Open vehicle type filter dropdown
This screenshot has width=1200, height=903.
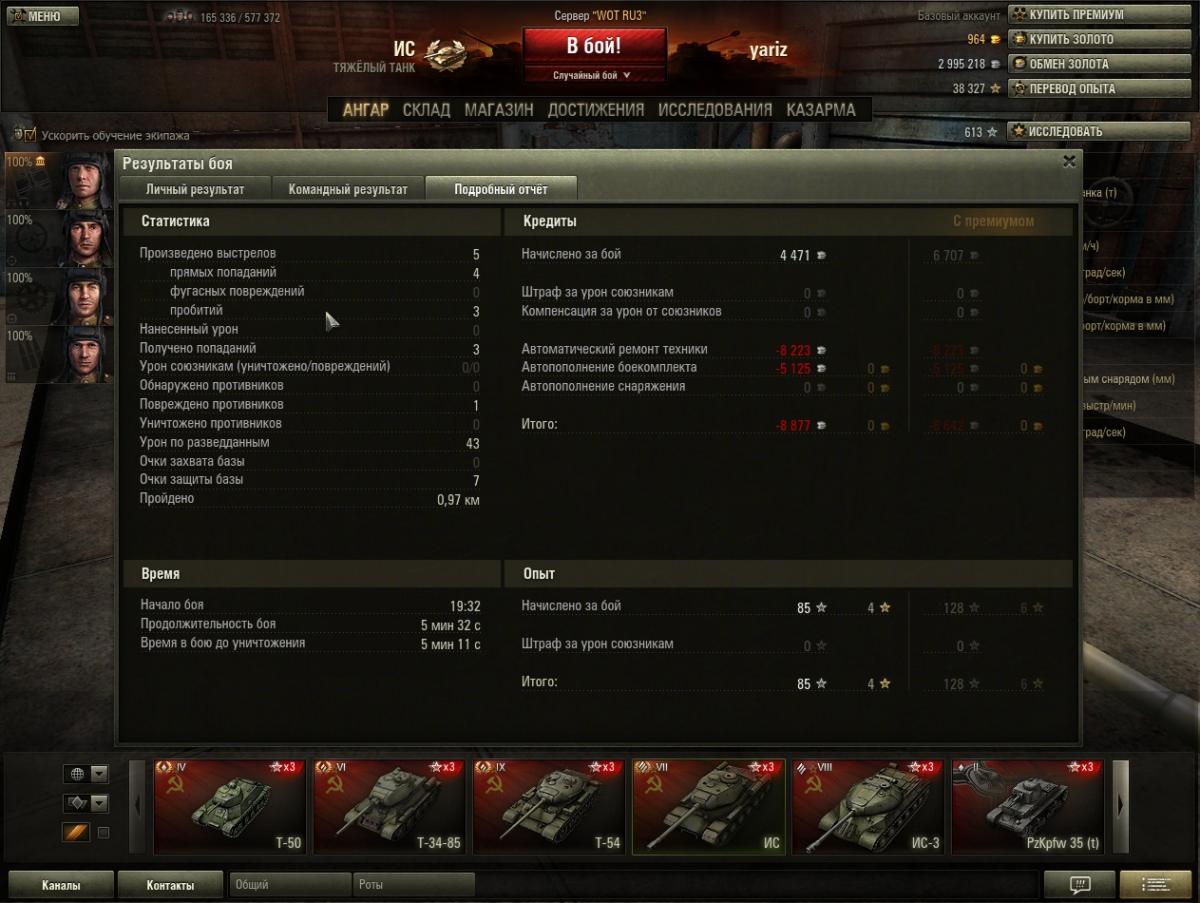click(x=86, y=803)
